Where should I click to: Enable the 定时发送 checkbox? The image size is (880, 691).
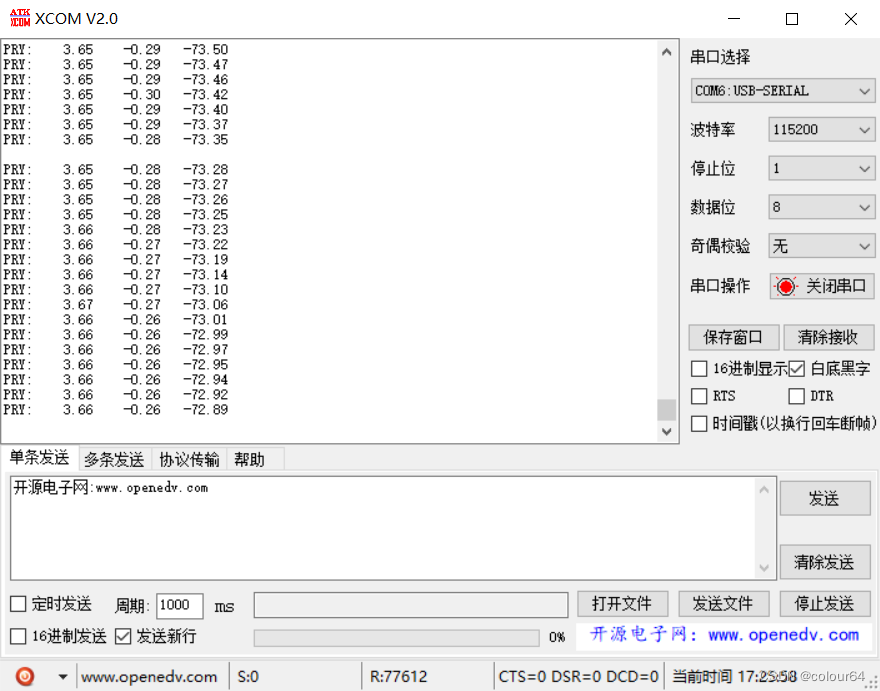coord(19,604)
